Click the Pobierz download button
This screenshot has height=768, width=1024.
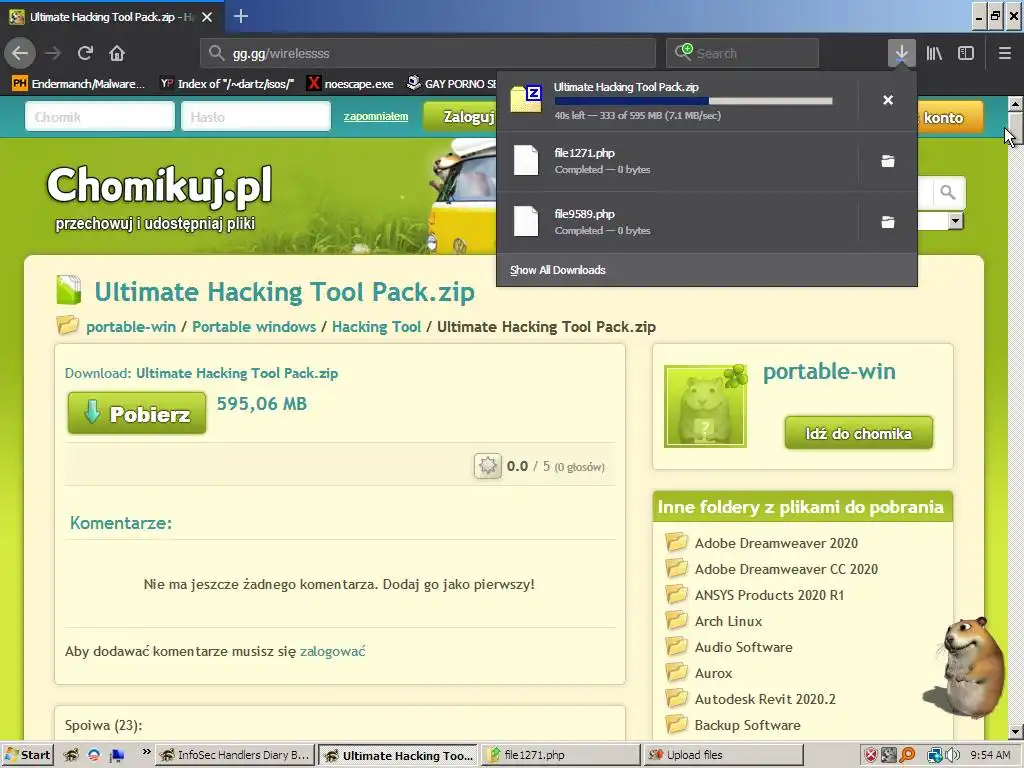pos(136,413)
